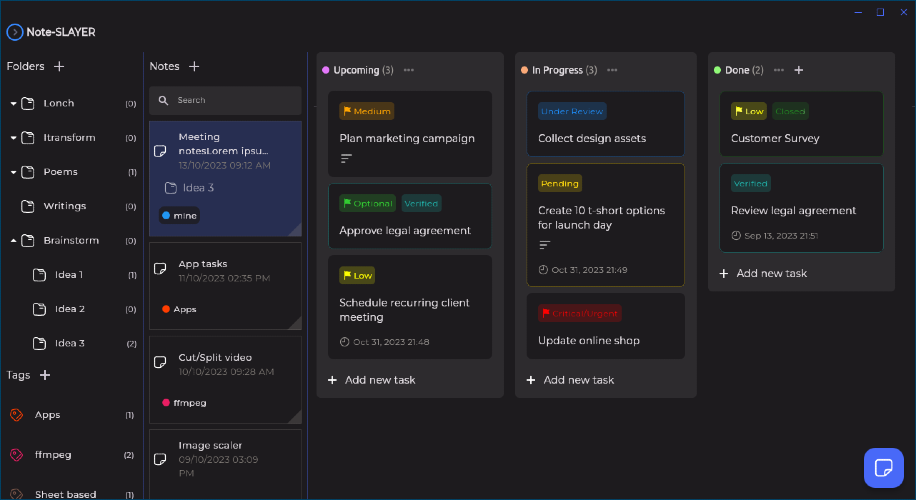Viewport: 916px width, 500px height.
Task: Click description icon on Create 10 t-short options
Action: [544, 245]
